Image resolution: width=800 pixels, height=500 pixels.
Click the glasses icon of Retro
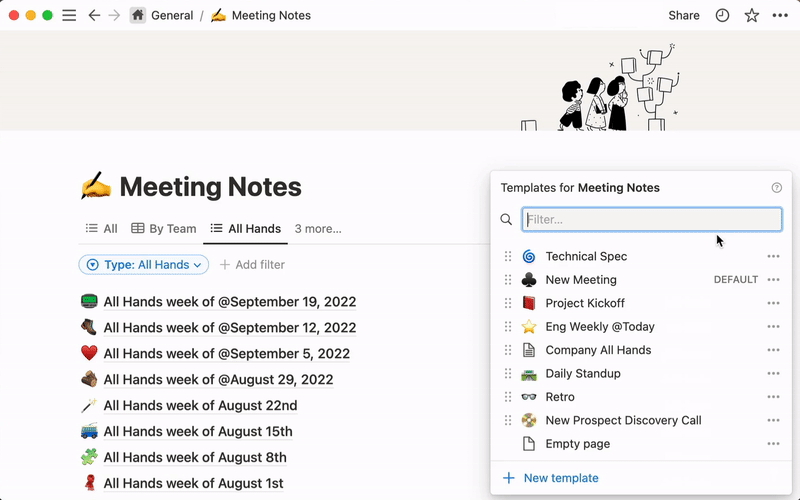[x=529, y=397]
